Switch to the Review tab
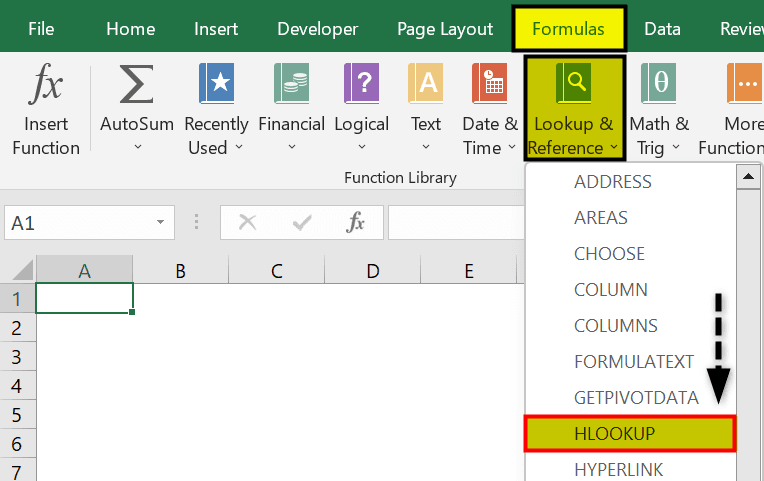 pyautogui.click(x=742, y=29)
